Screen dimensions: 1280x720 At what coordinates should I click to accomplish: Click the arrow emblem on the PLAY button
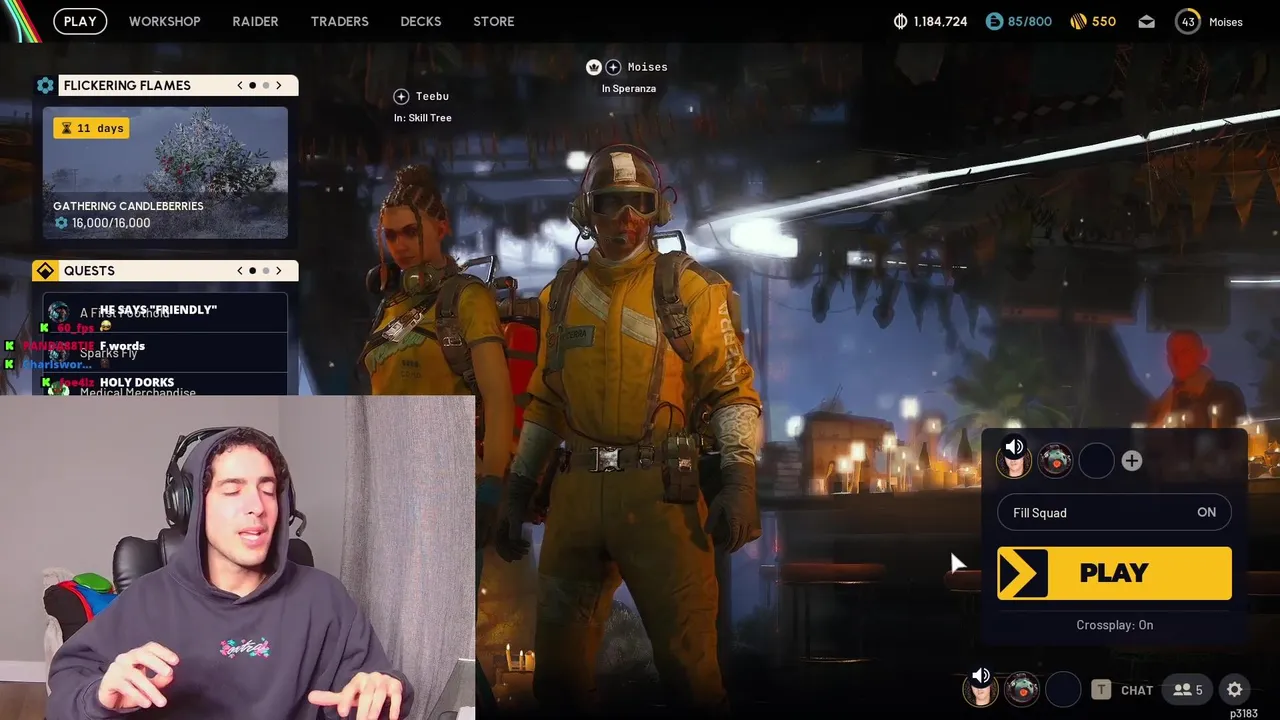(1023, 573)
